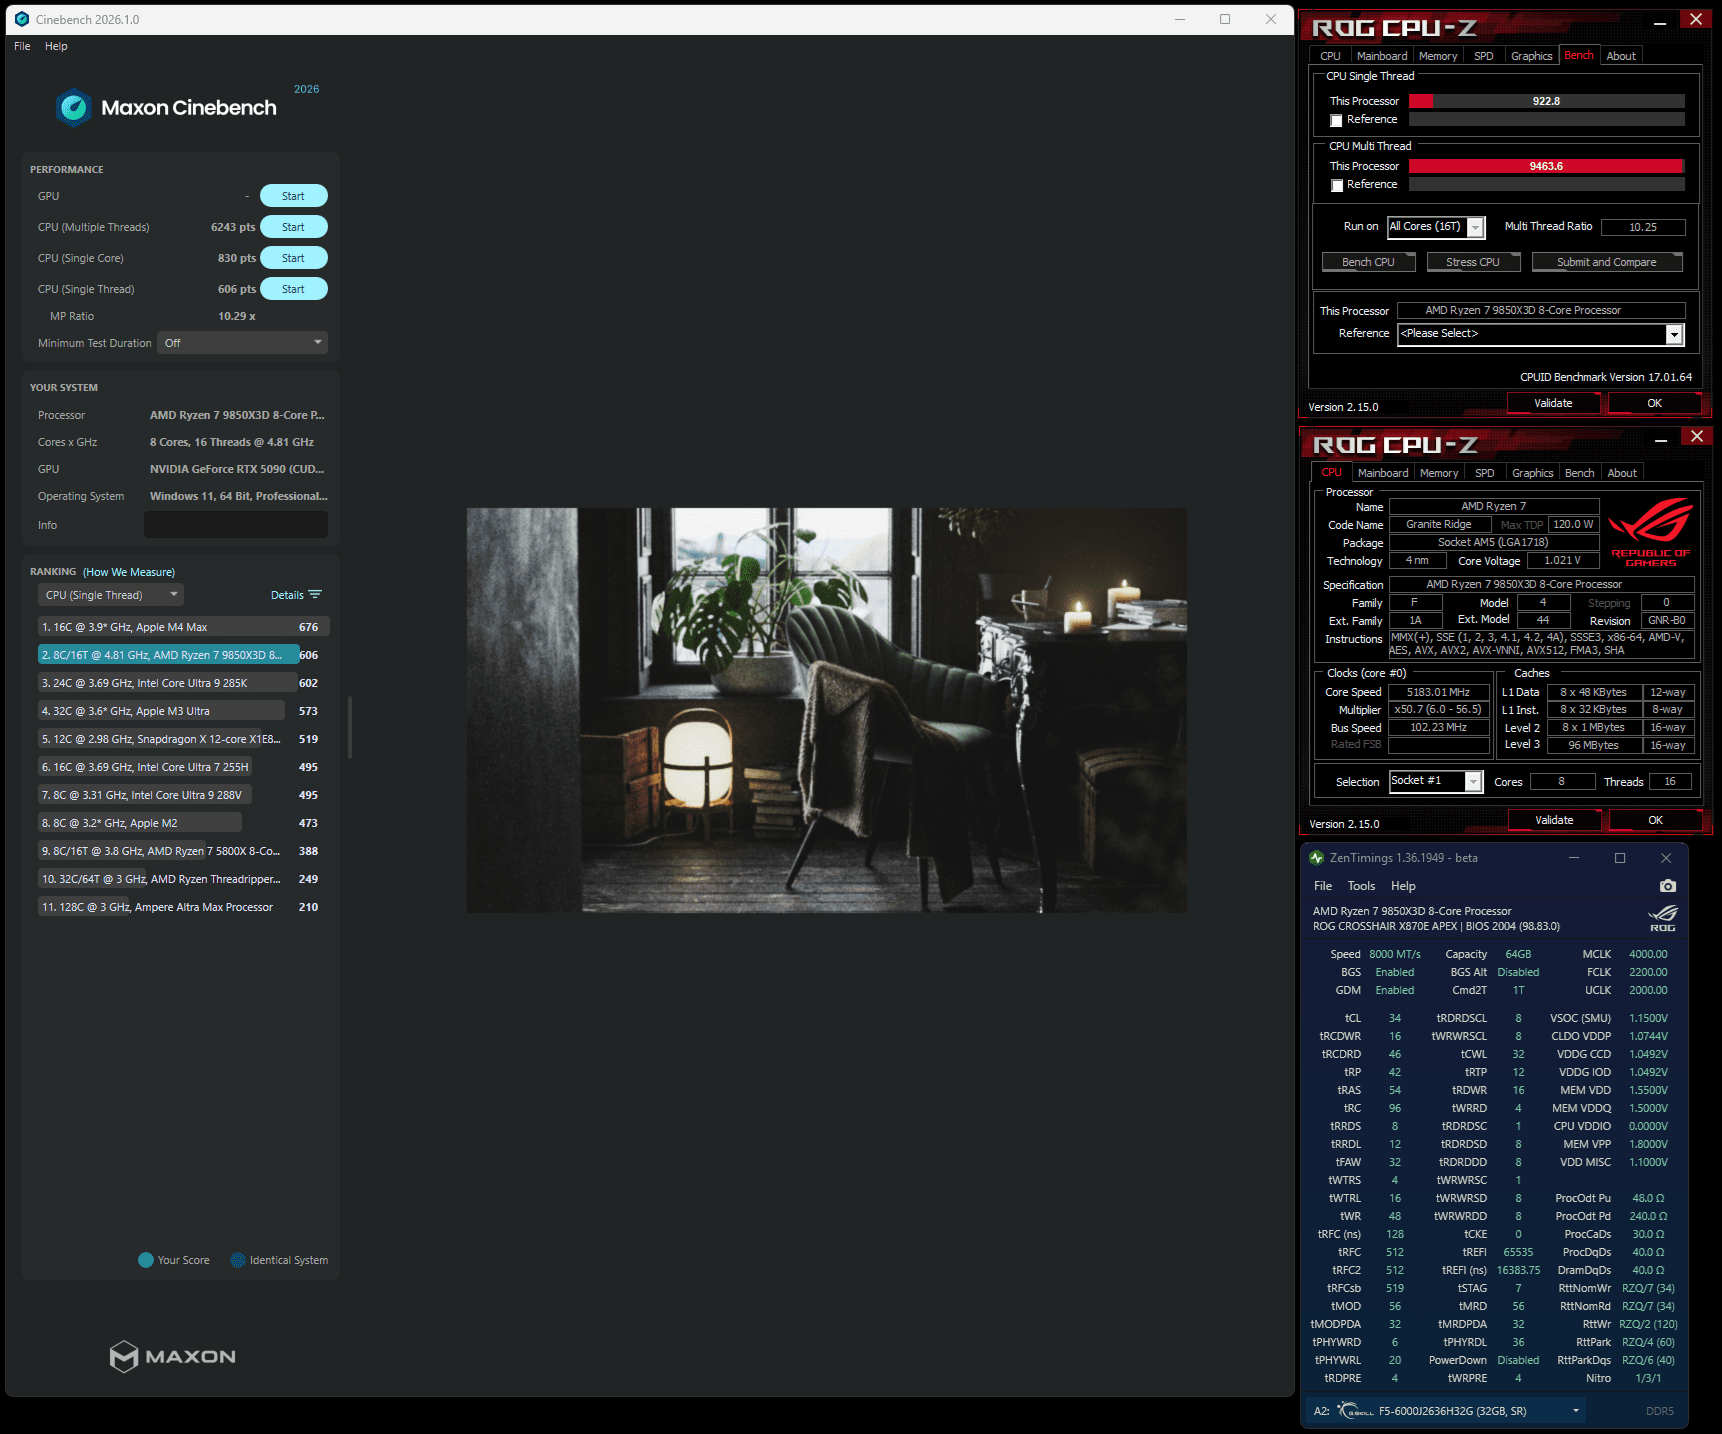Click the Identical System legend icon

click(238, 1260)
